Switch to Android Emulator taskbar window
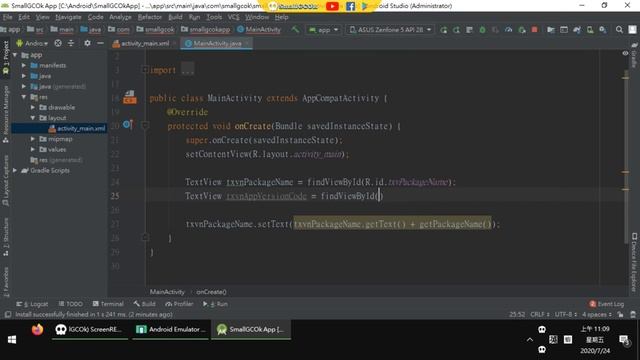 pyautogui.click(x=171, y=329)
